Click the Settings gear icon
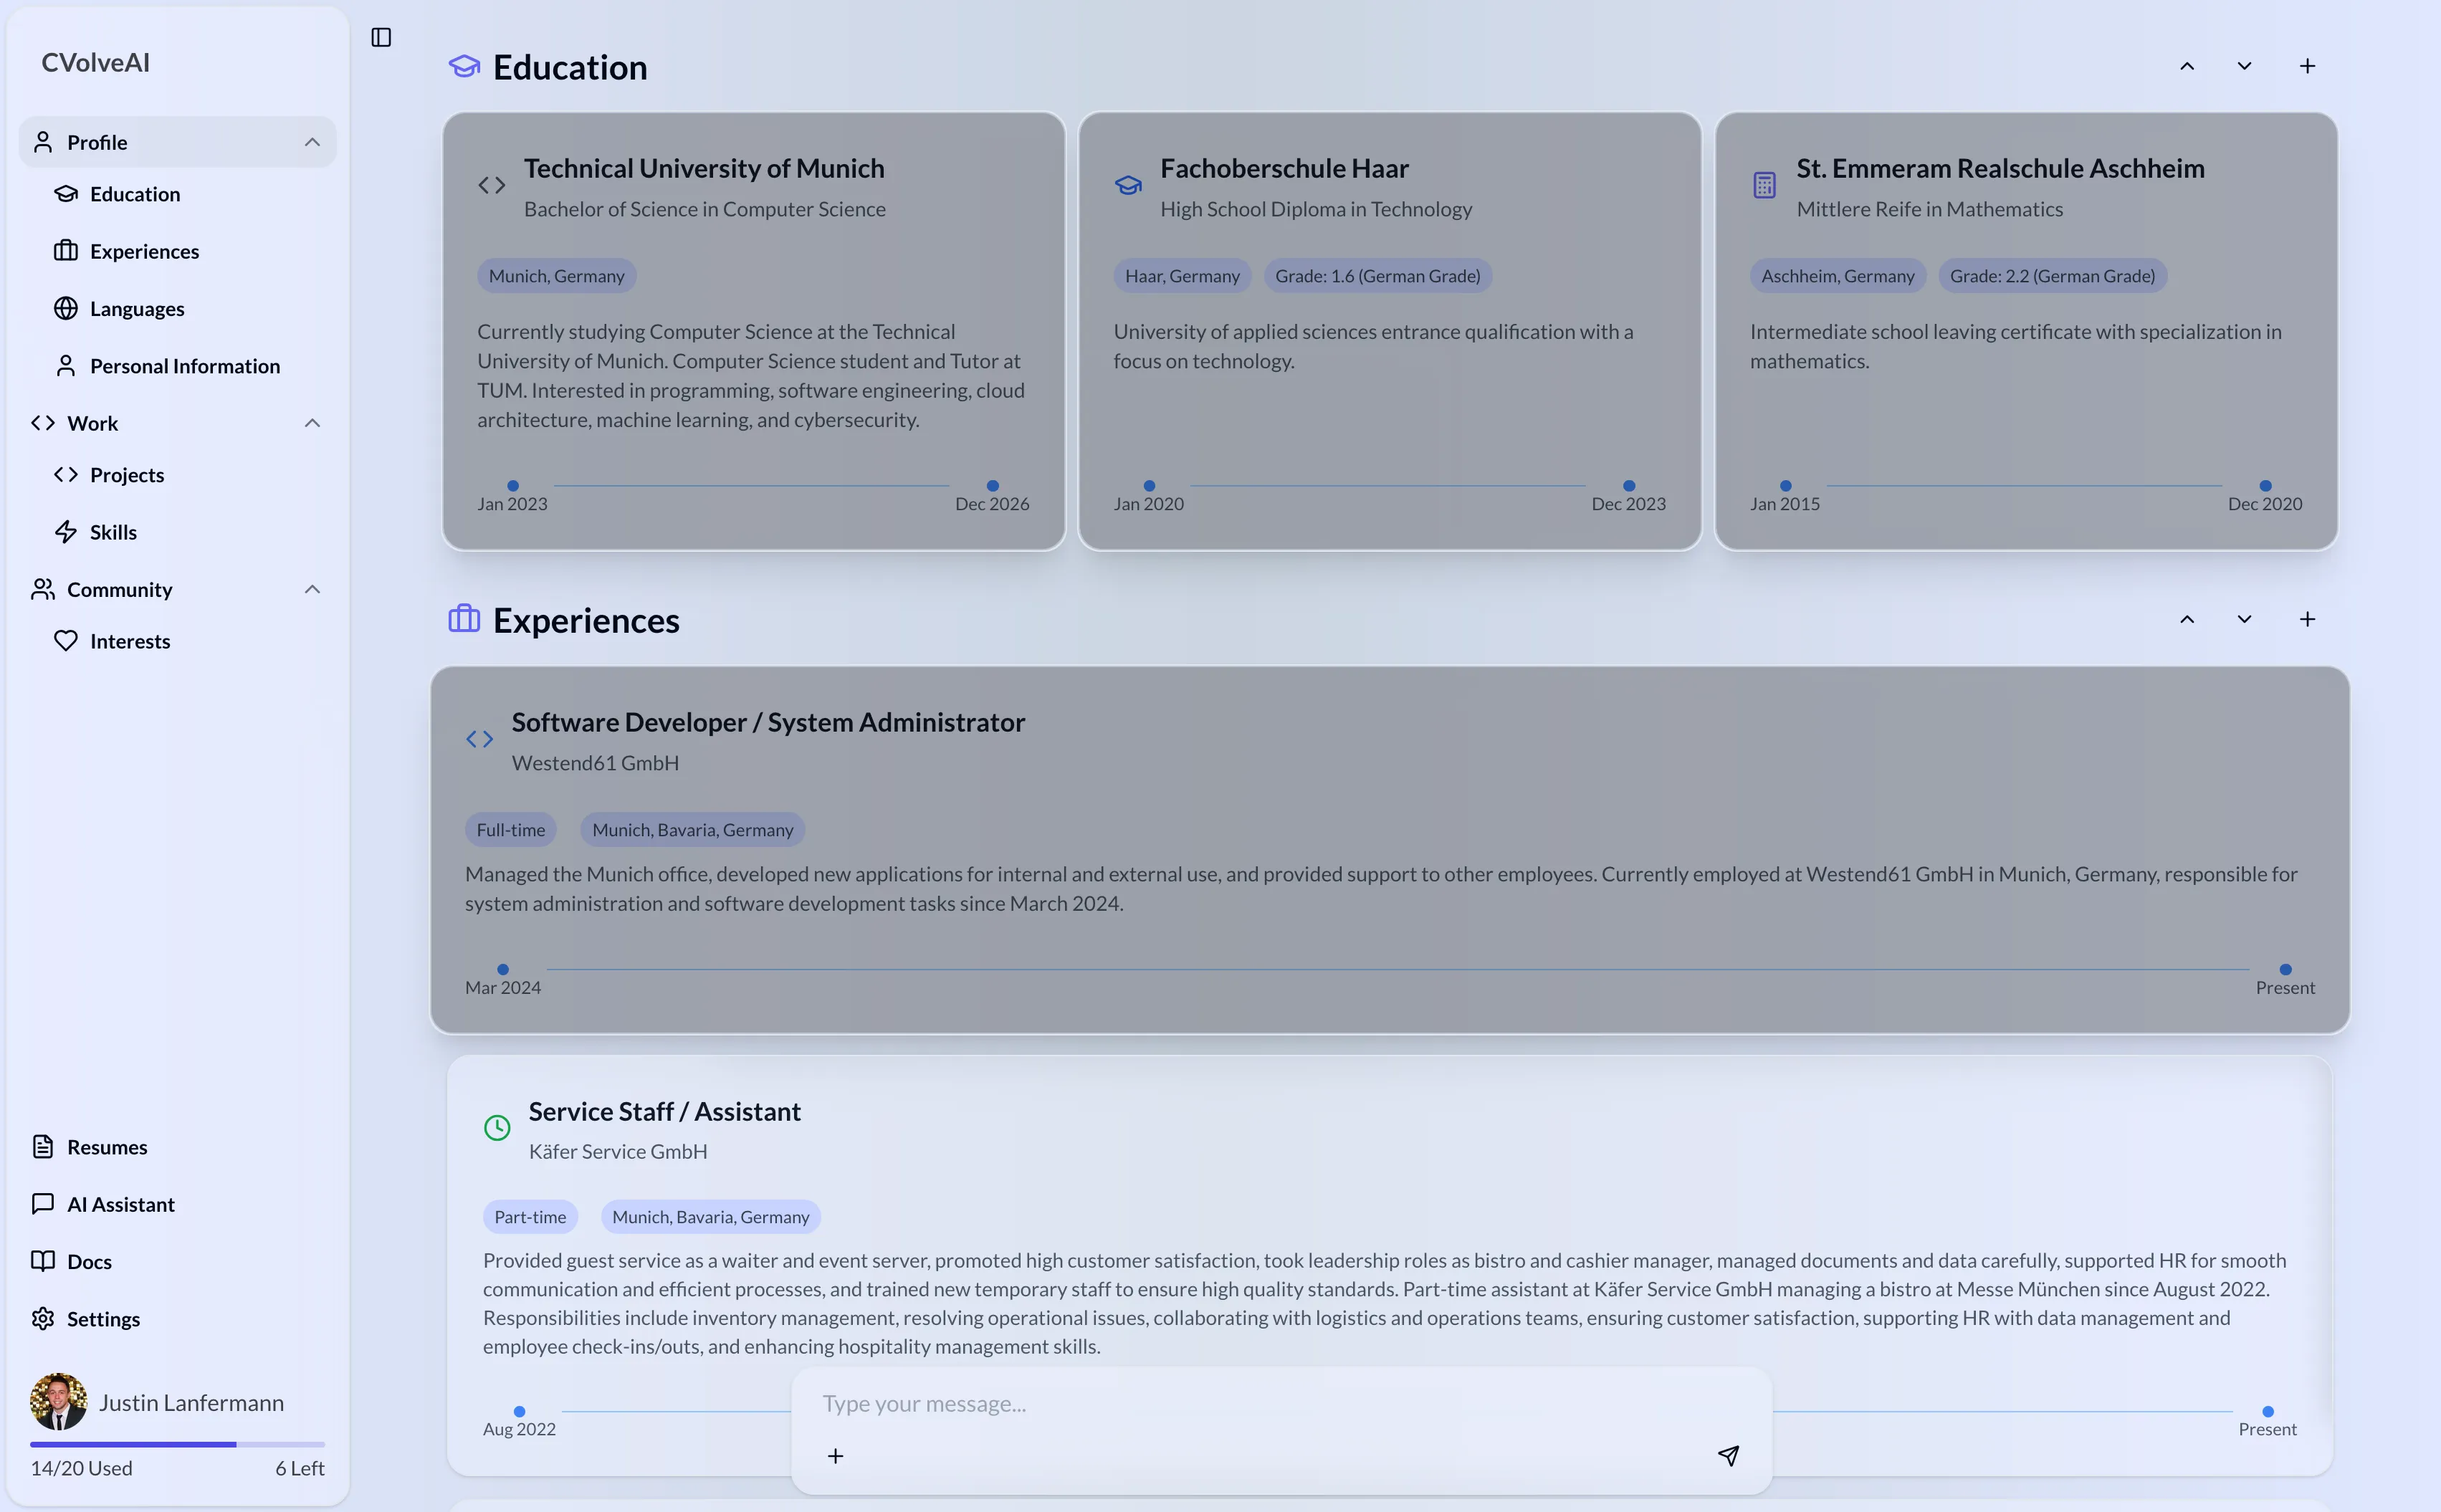Screen dimensions: 2441x1512 click(x=43, y=1318)
